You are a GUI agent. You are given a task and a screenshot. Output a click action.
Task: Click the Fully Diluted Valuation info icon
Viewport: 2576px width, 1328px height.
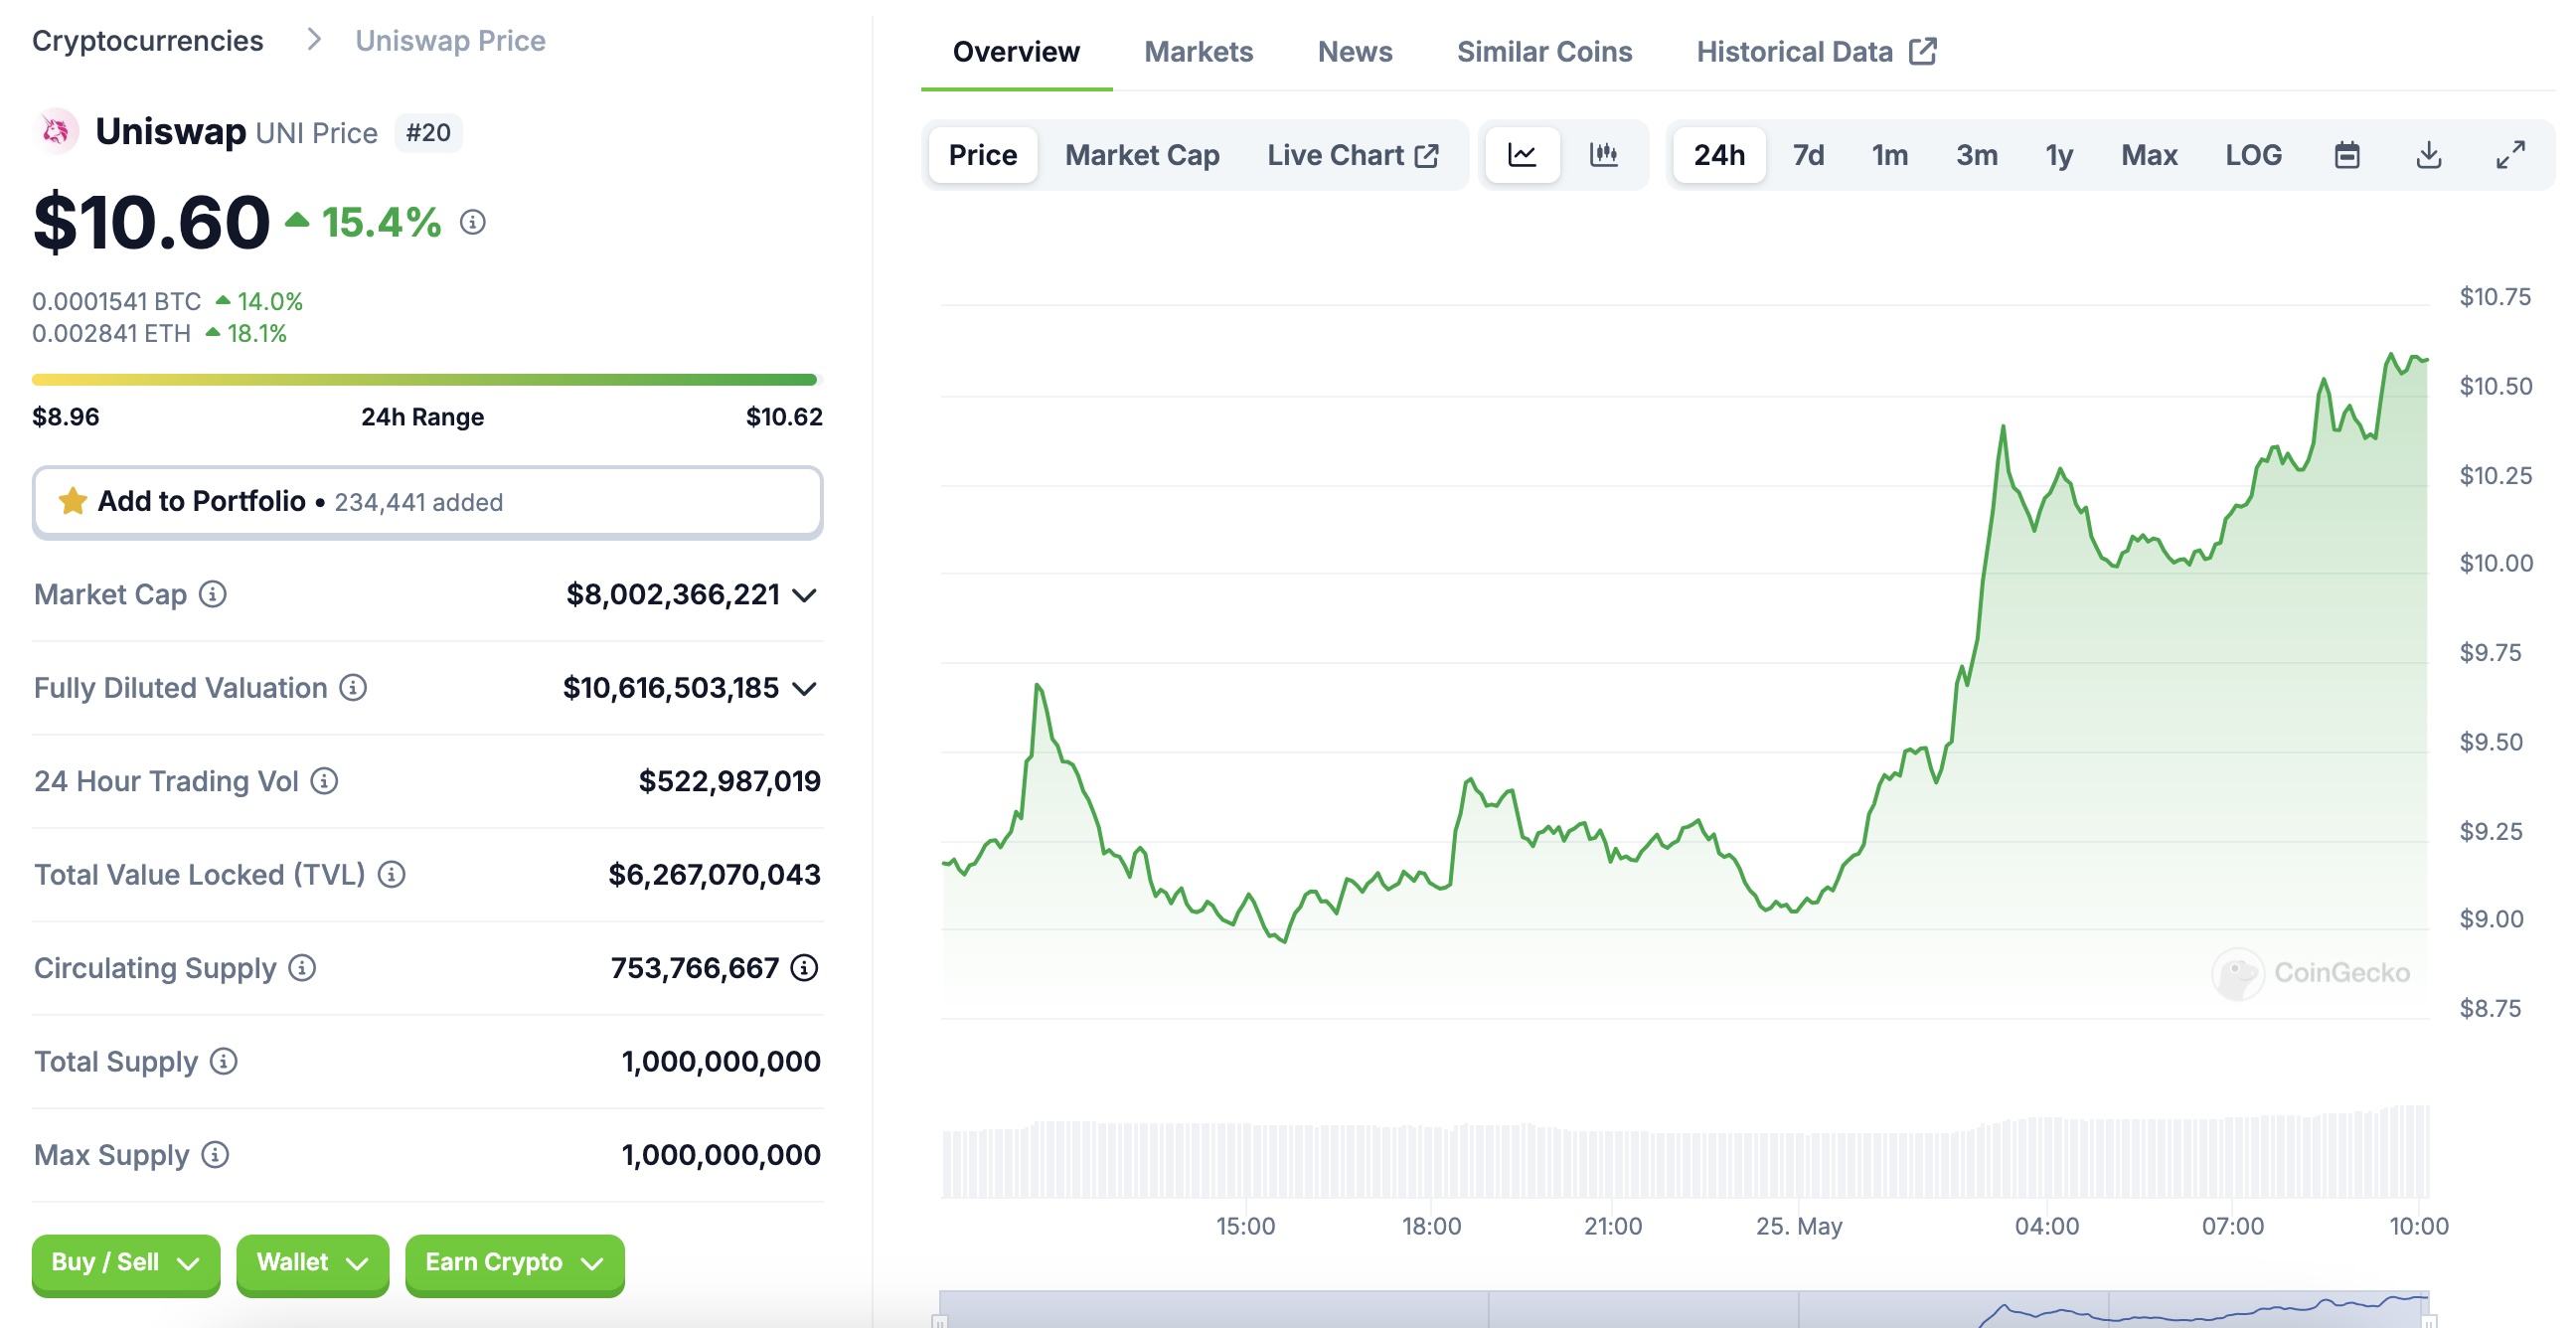coord(353,688)
